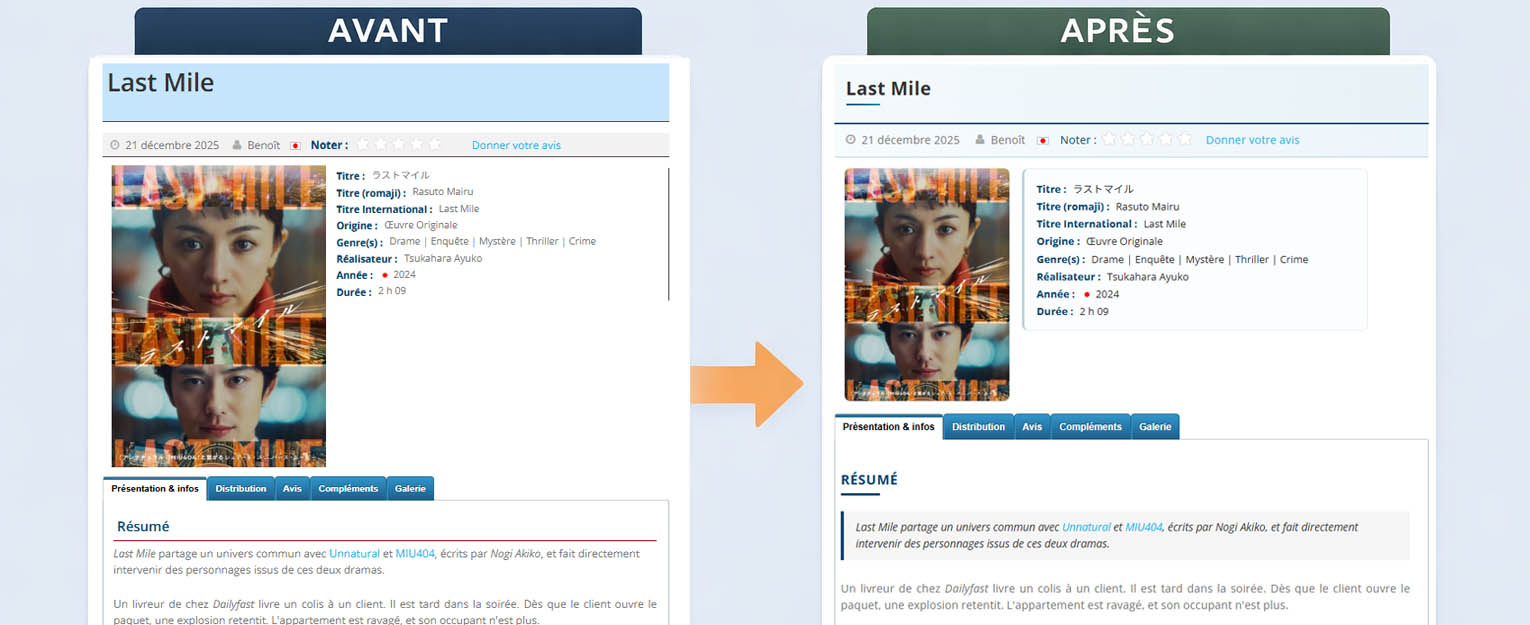Select Présentation & infos tab in APRÈS panel
The width and height of the screenshot is (1530, 625).
tap(888, 427)
